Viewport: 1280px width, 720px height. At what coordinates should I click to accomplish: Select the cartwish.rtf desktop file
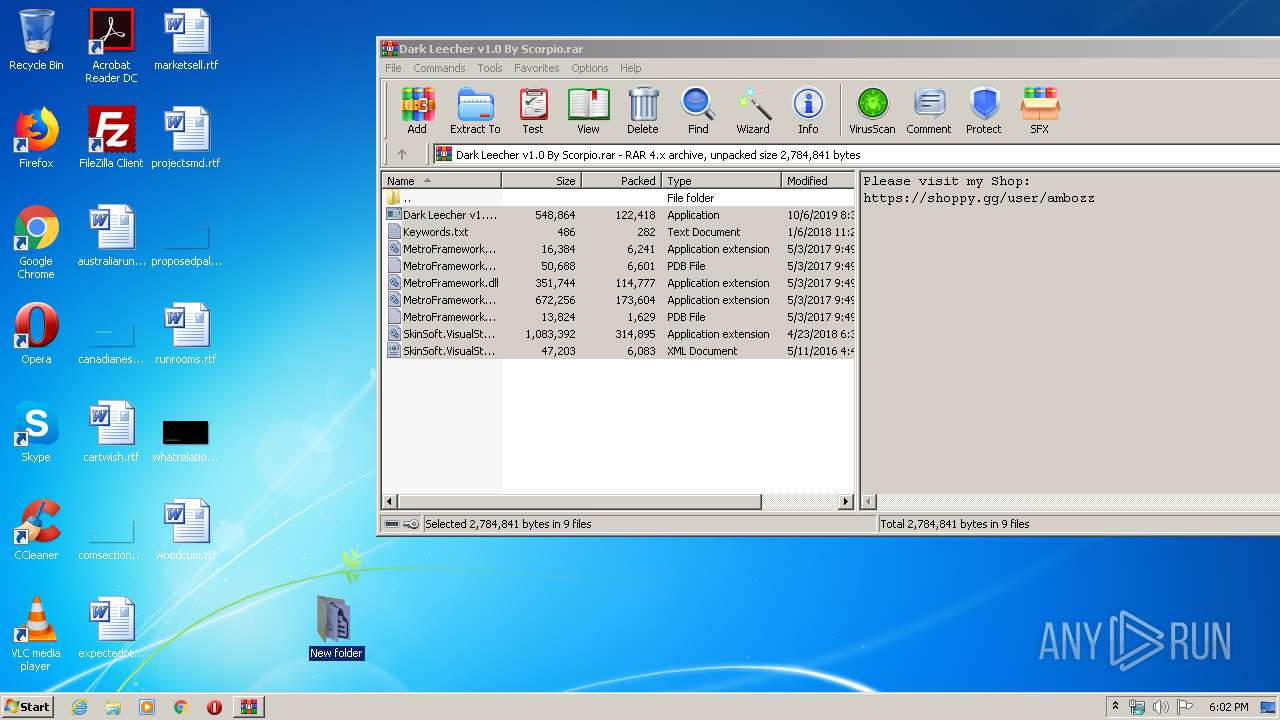pos(111,432)
